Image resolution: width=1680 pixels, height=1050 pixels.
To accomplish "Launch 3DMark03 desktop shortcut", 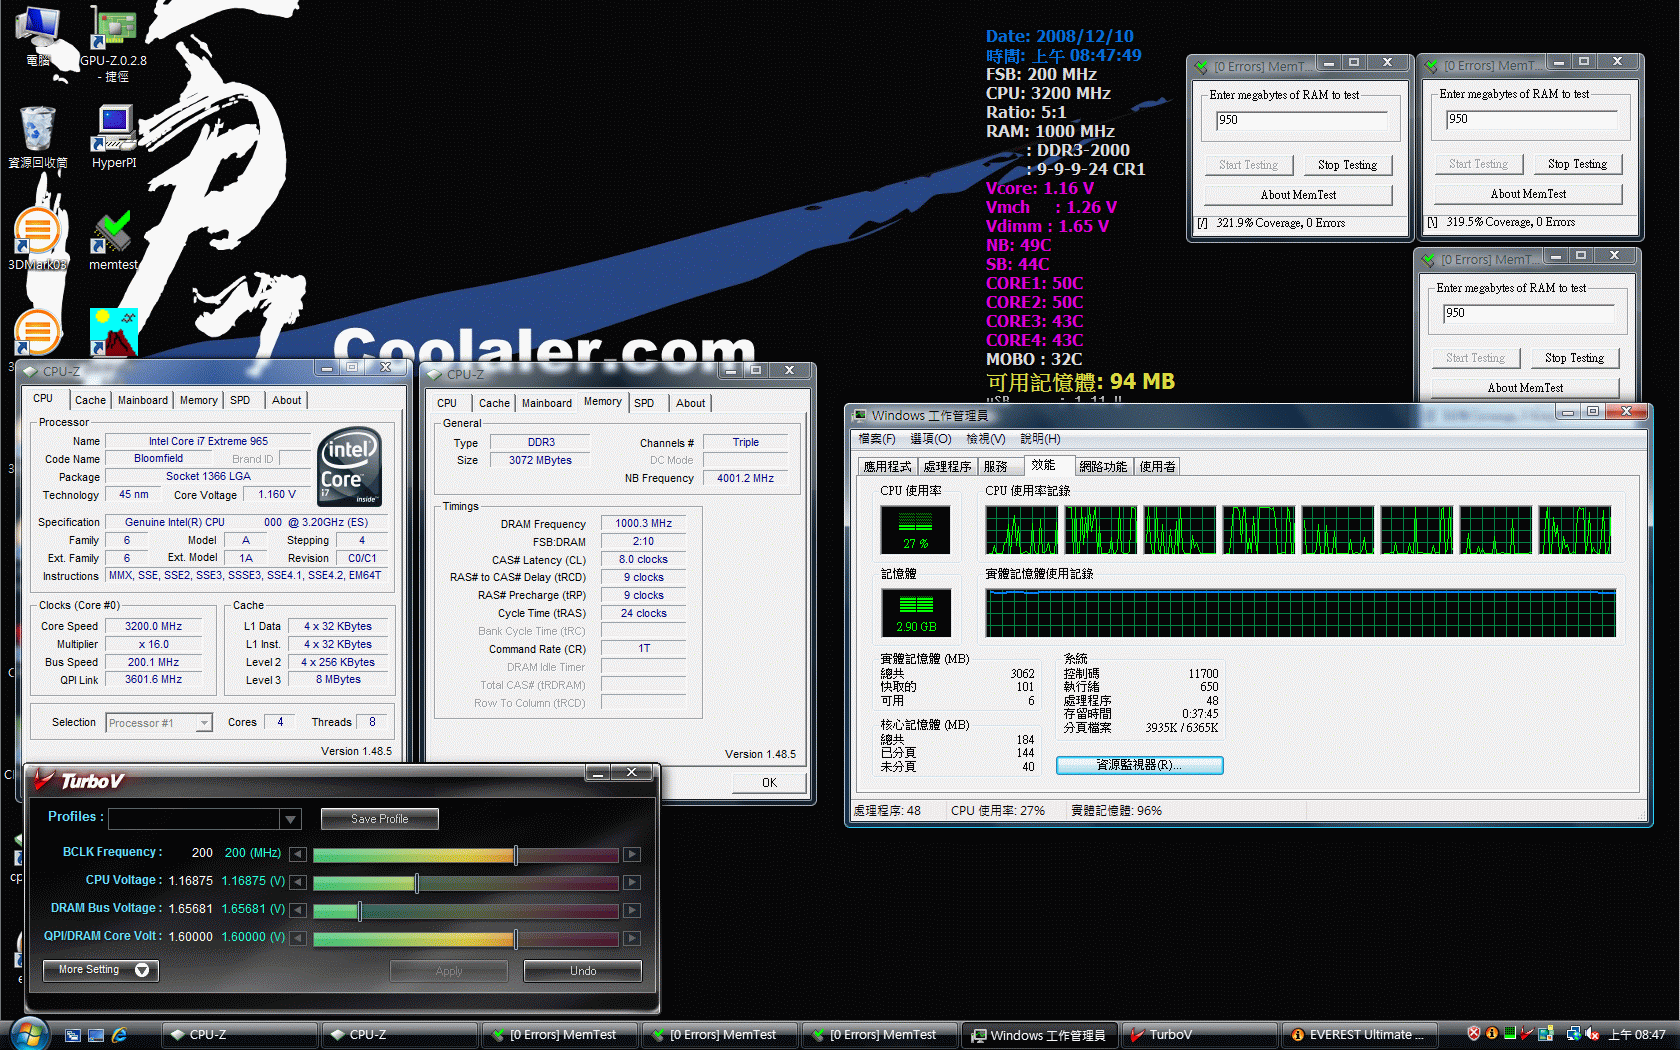I will pos(37,240).
